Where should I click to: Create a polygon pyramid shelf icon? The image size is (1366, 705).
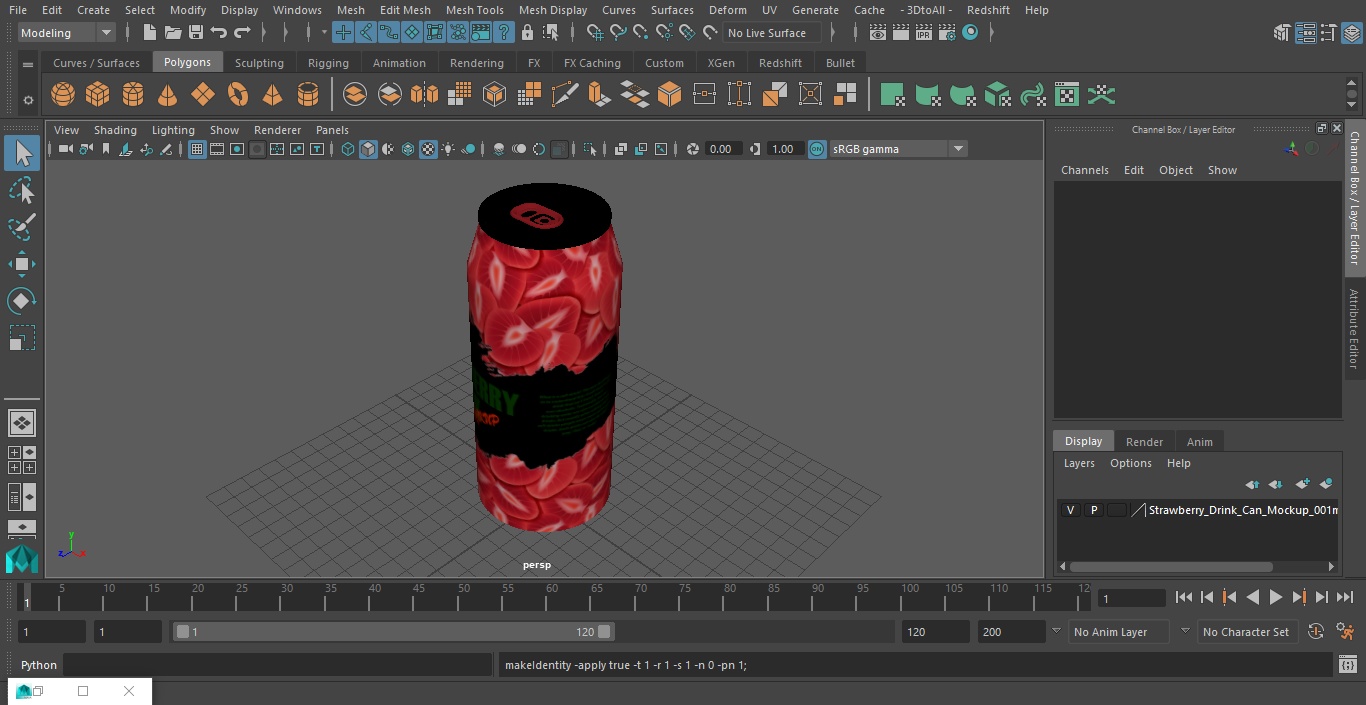pos(272,95)
